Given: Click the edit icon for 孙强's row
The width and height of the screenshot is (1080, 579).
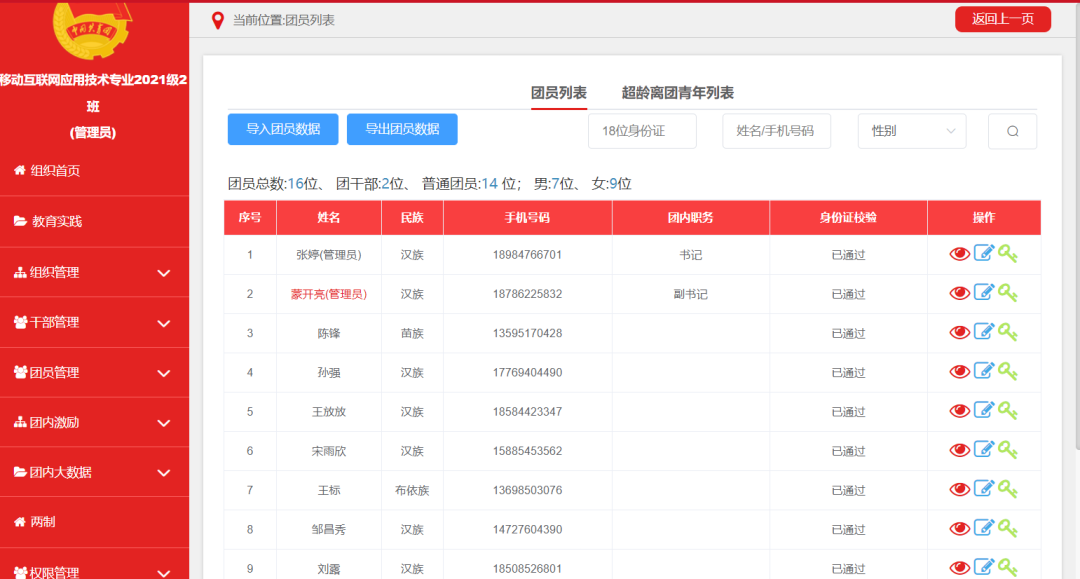Looking at the screenshot, I should pyautogui.click(x=984, y=371).
